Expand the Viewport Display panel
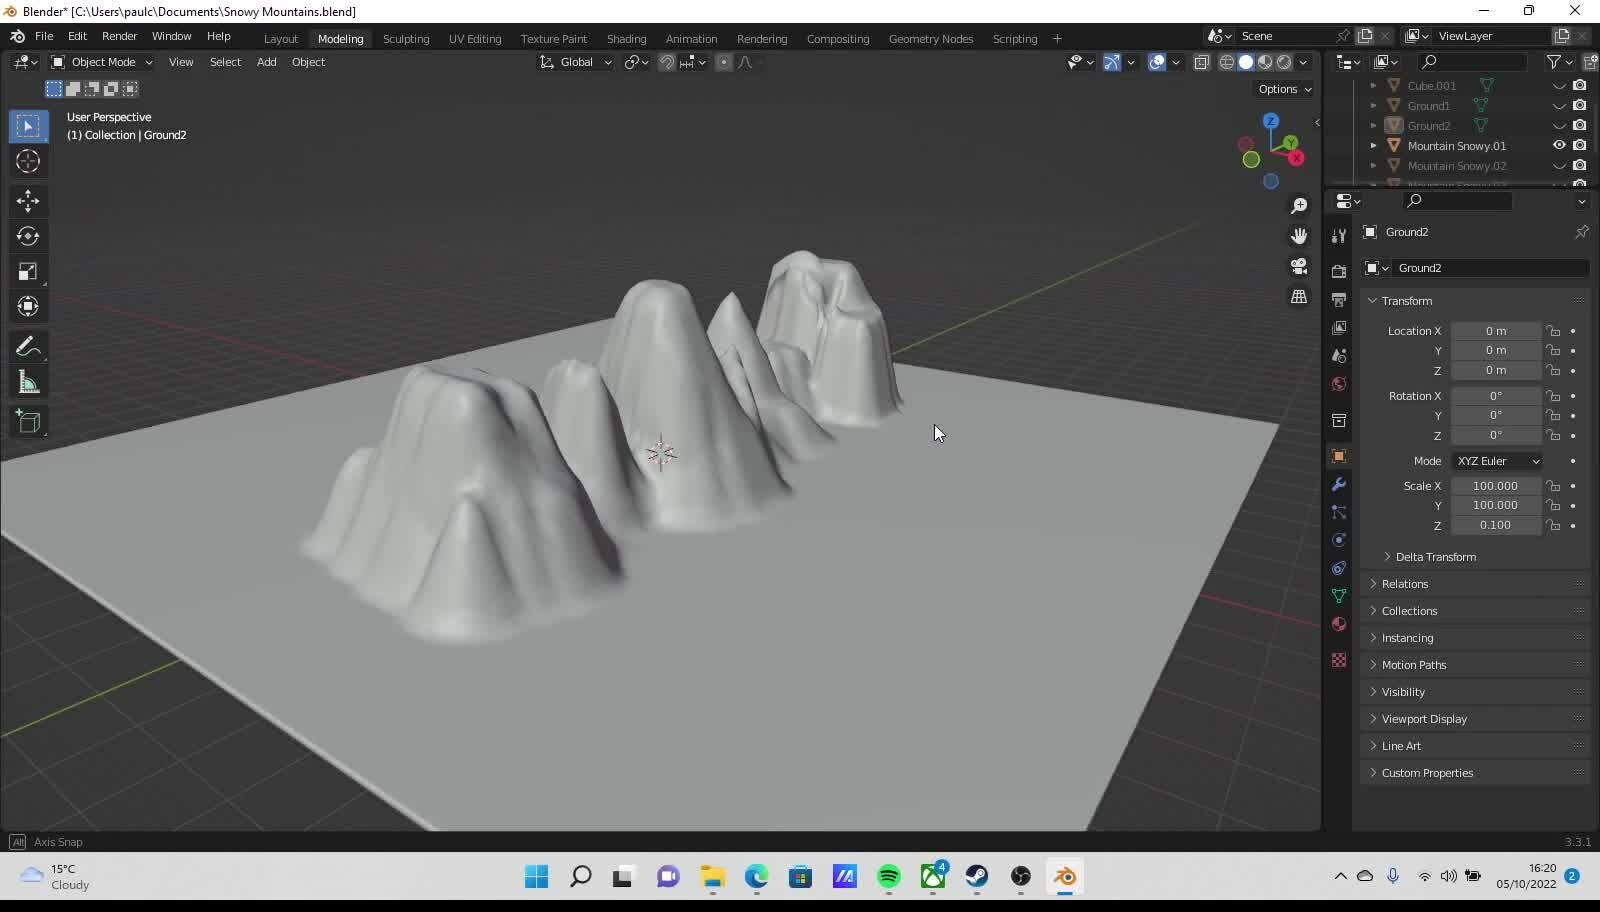This screenshot has width=1600, height=912. pos(1424,719)
